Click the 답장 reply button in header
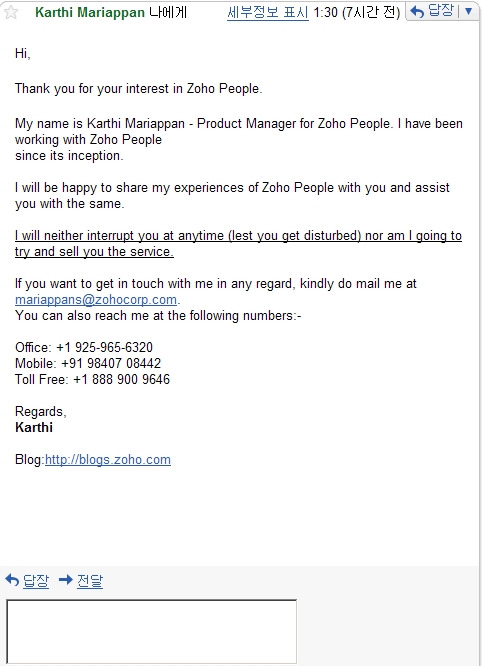The height and width of the screenshot is (666, 482). (x=433, y=11)
